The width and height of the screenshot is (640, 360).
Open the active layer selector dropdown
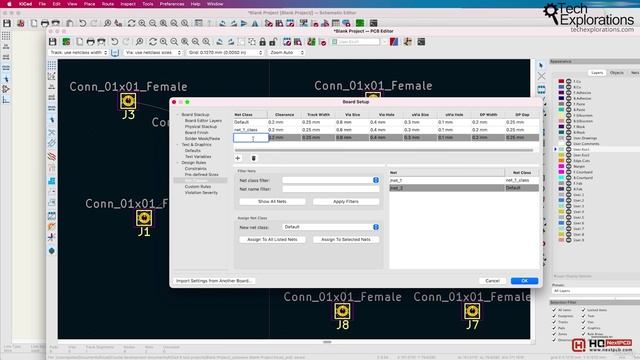358,42
